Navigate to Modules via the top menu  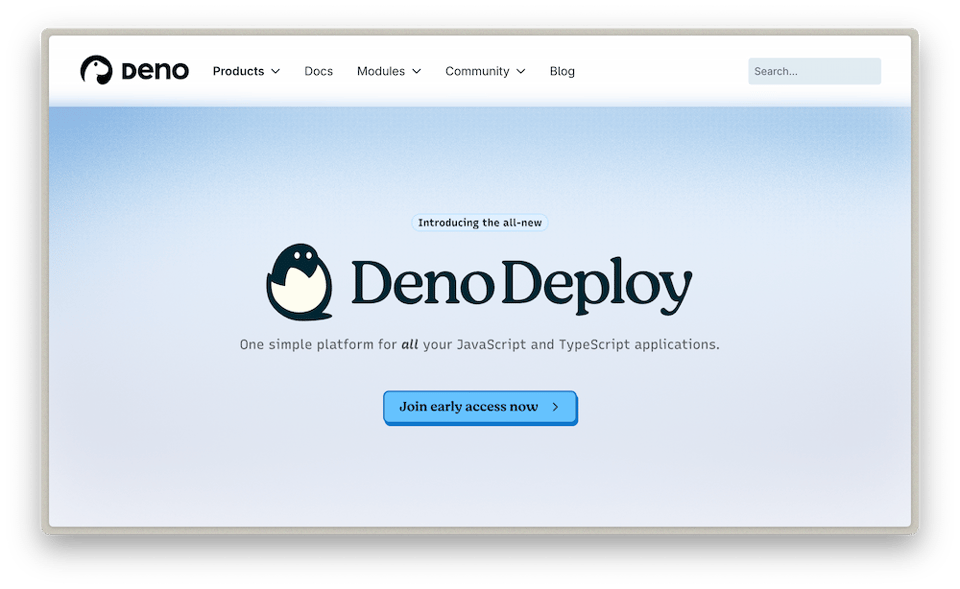click(x=382, y=71)
